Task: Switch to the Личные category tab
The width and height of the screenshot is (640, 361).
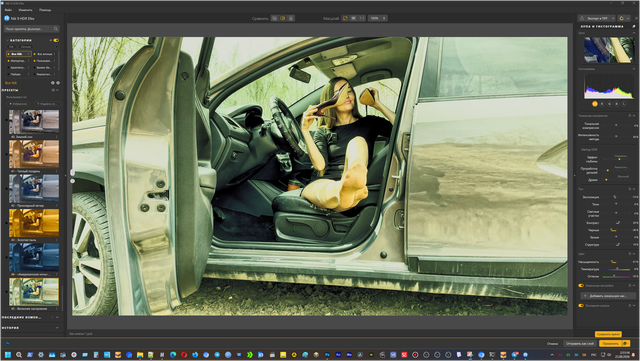Action: coord(26,47)
